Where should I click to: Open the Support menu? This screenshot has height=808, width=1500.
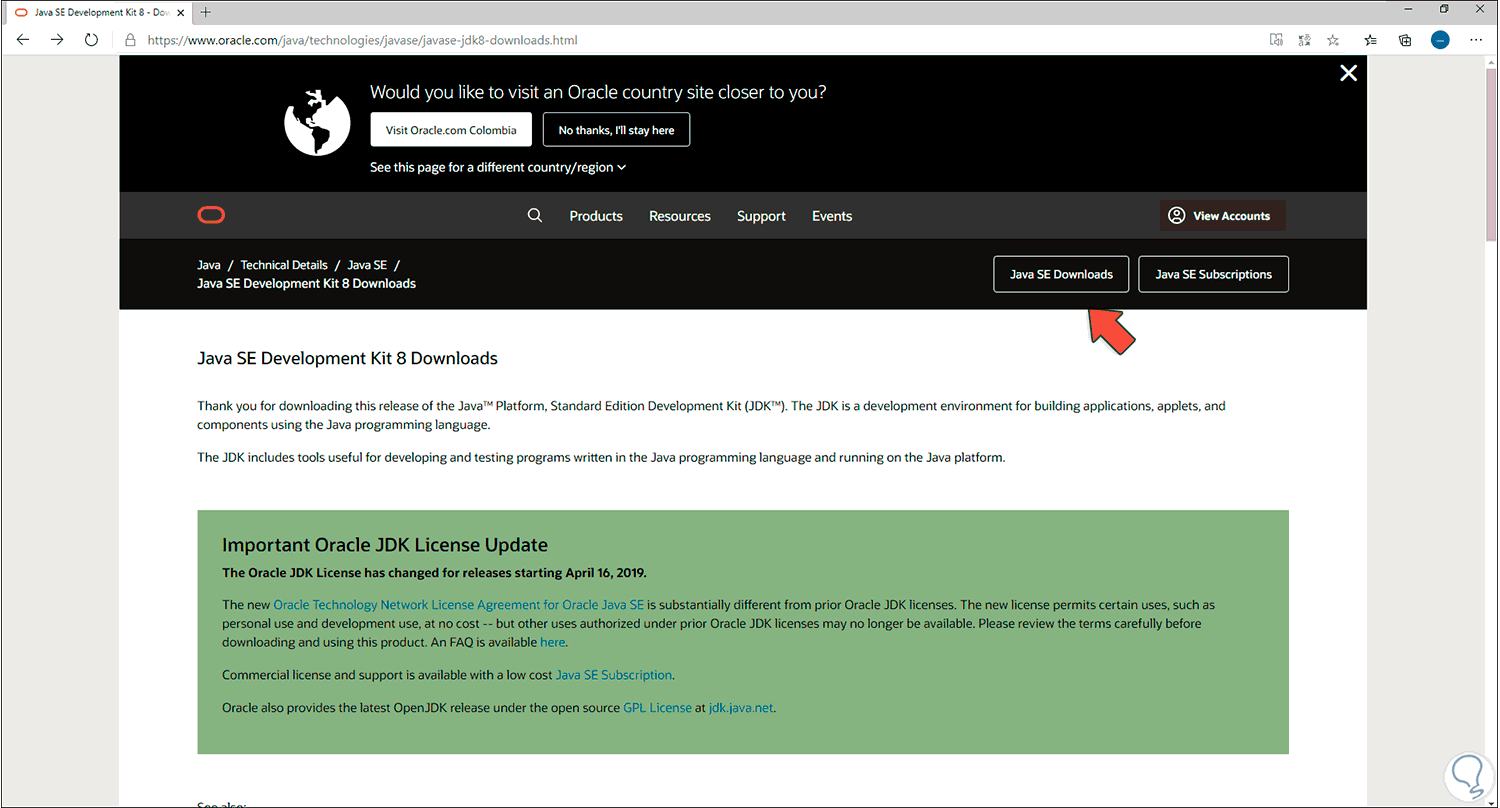tap(761, 216)
